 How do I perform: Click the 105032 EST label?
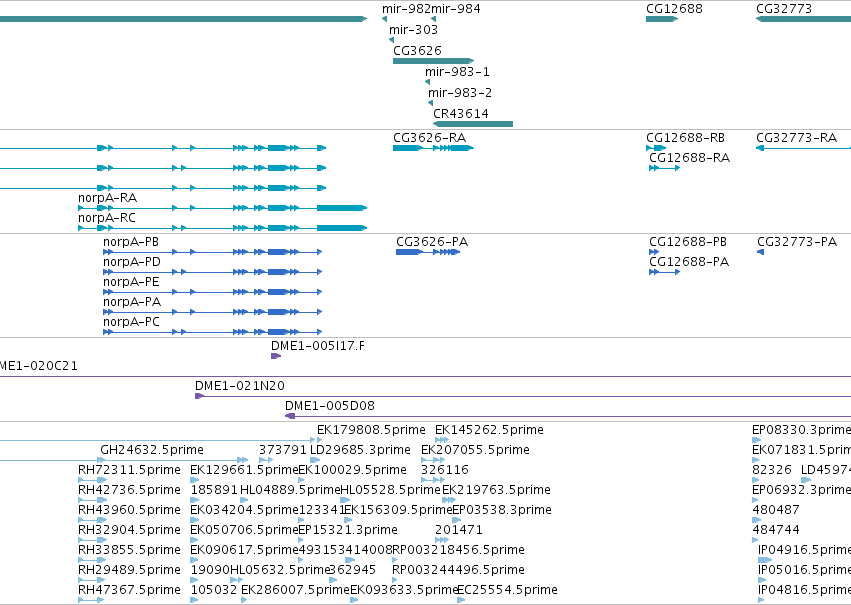click(x=214, y=591)
